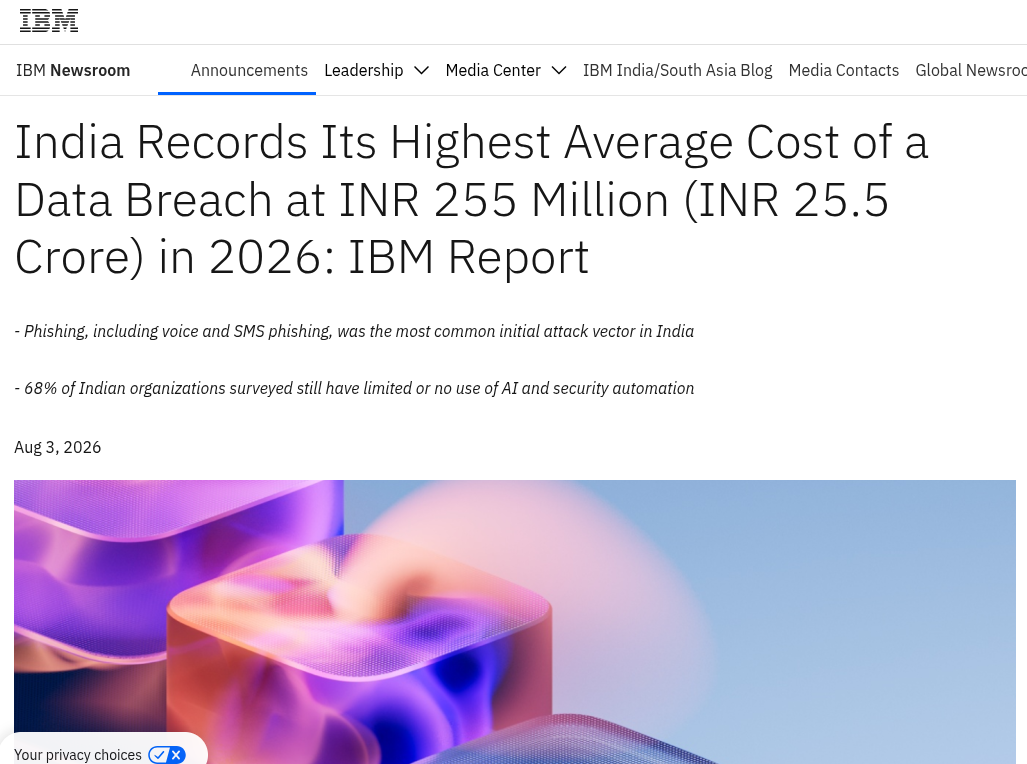Image resolution: width=1027 pixels, height=764 pixels.
Task: Click the Aug 3, 2026 date
Action: pos(58,447)
